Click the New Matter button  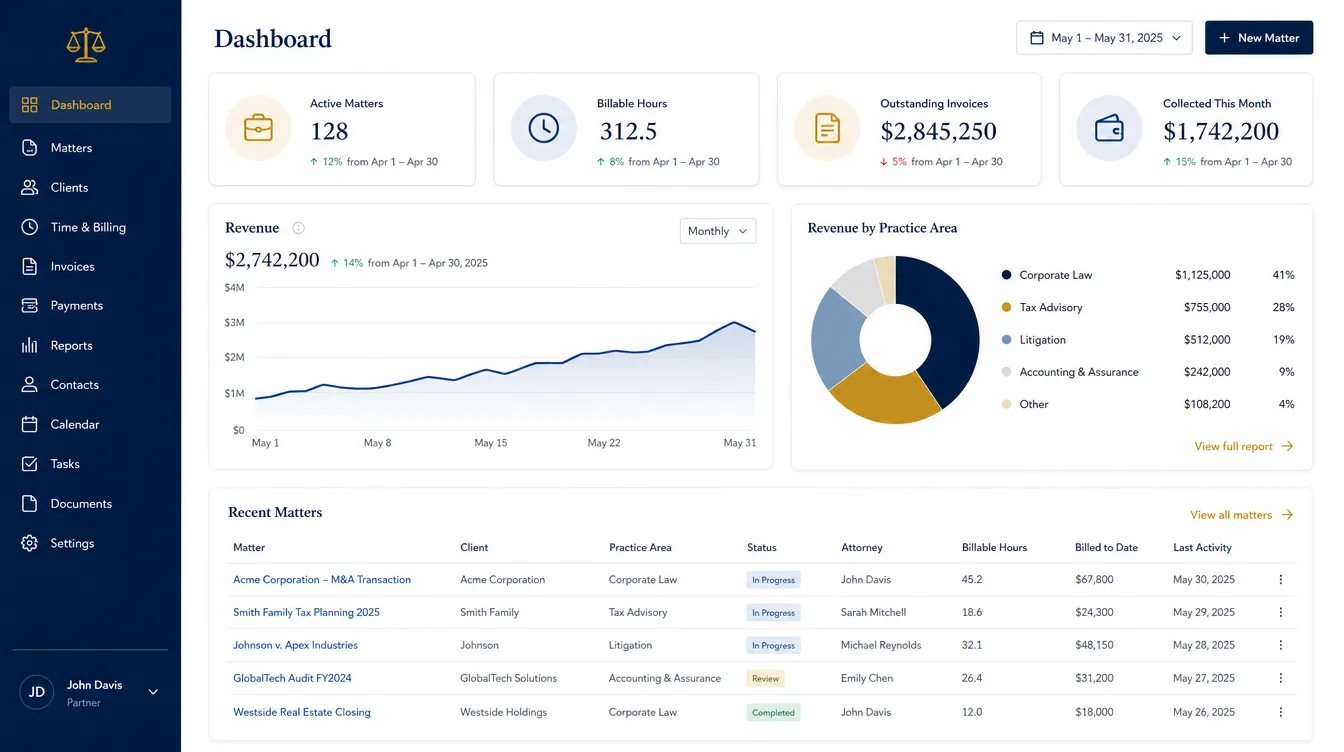point(1259,38)
